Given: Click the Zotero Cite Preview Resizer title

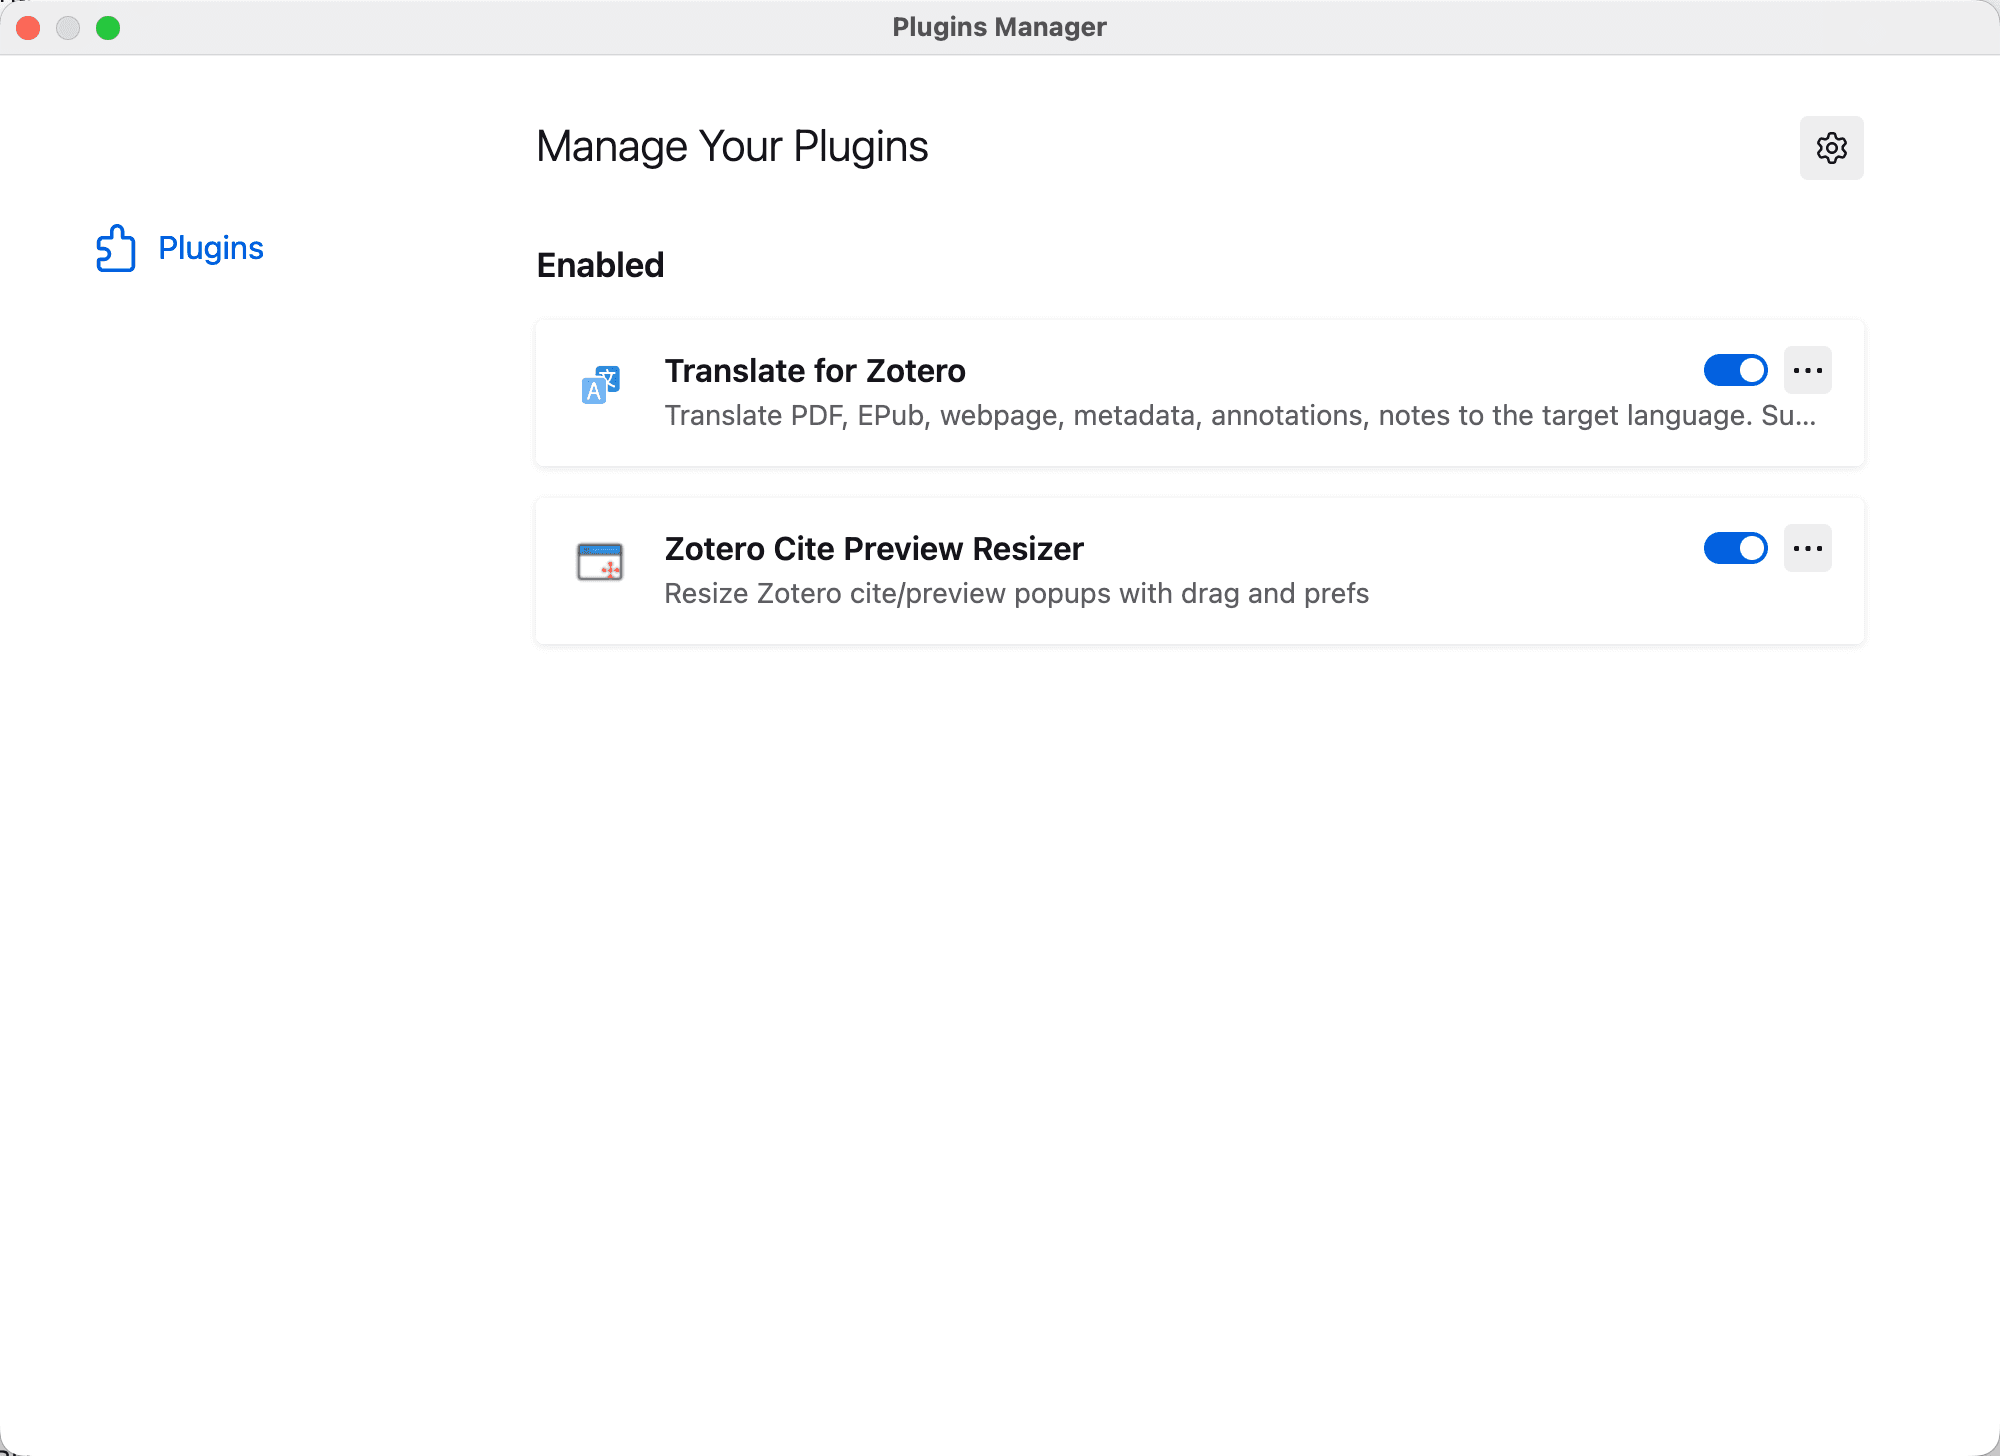Looking at the screenshot, I should pos(874,549).
